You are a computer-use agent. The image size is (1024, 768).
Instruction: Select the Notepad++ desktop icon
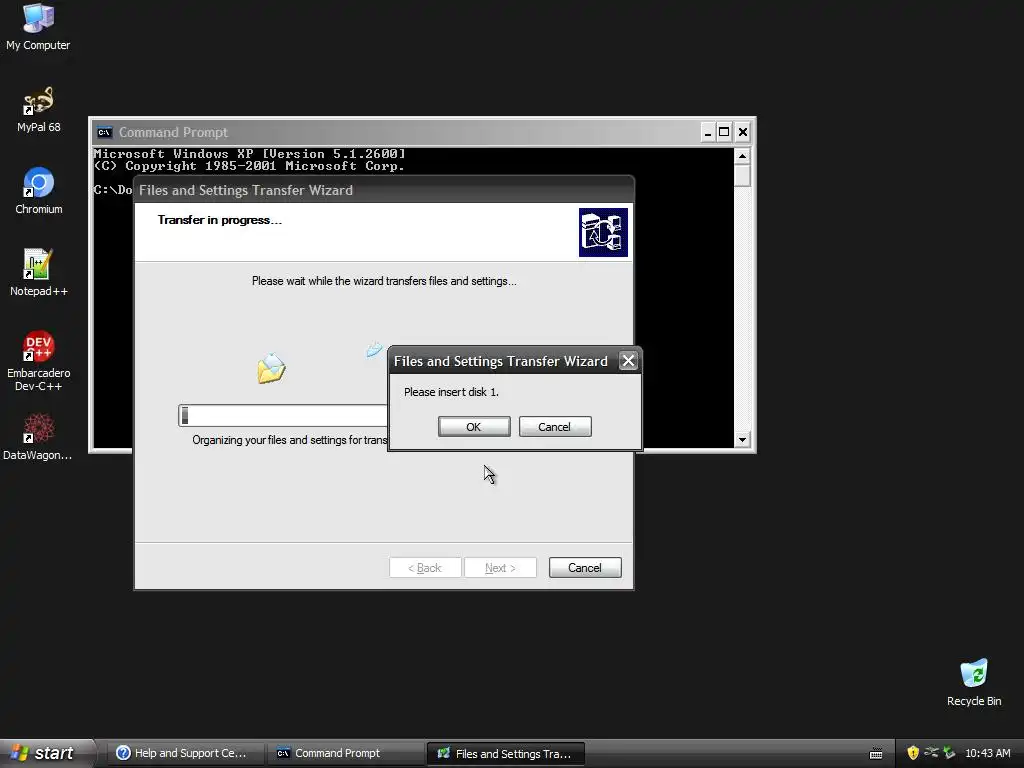click(38, 273)
